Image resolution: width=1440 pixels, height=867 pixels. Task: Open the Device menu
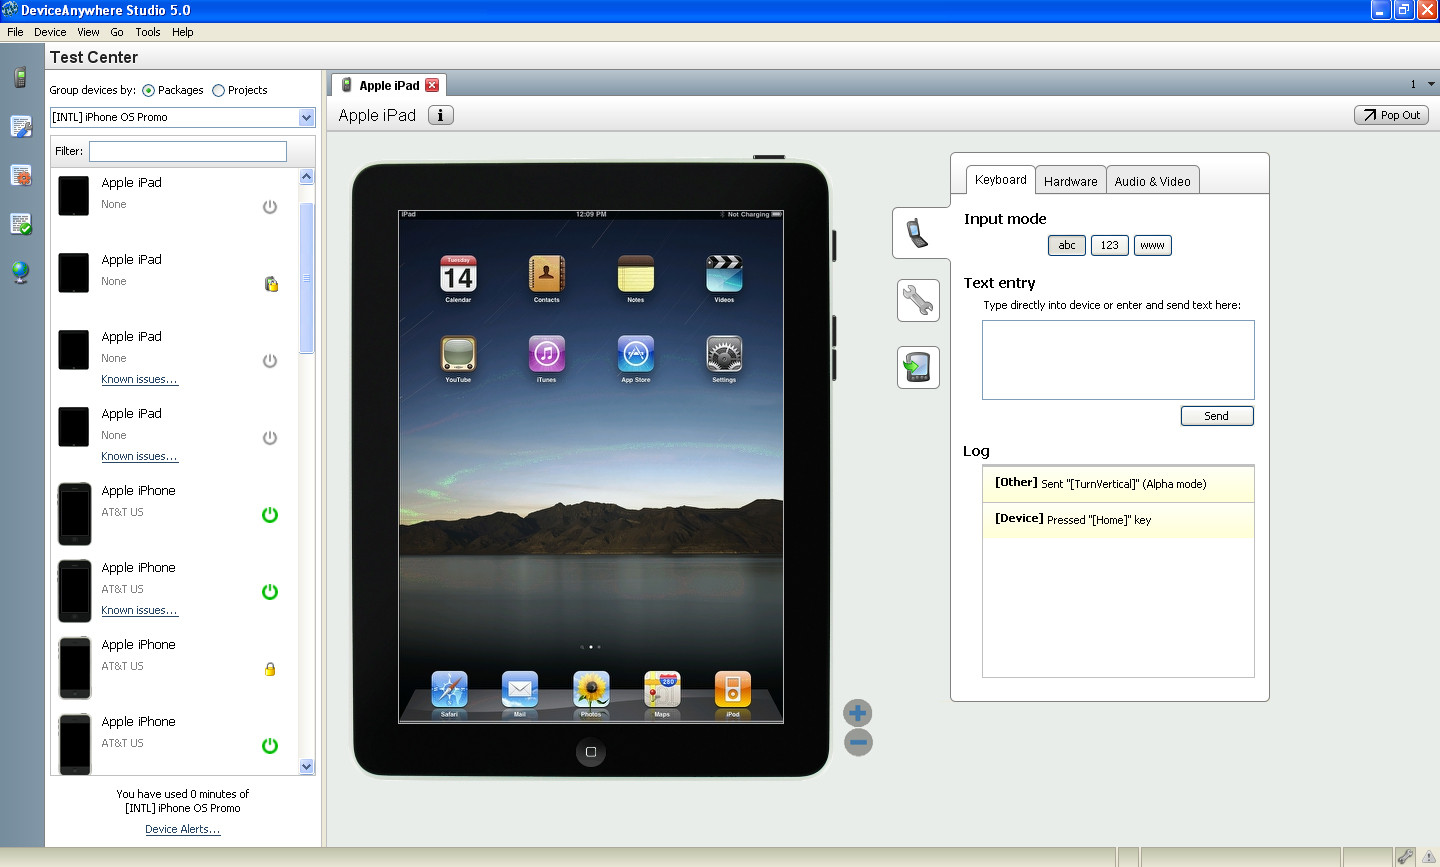coord(50,32)
